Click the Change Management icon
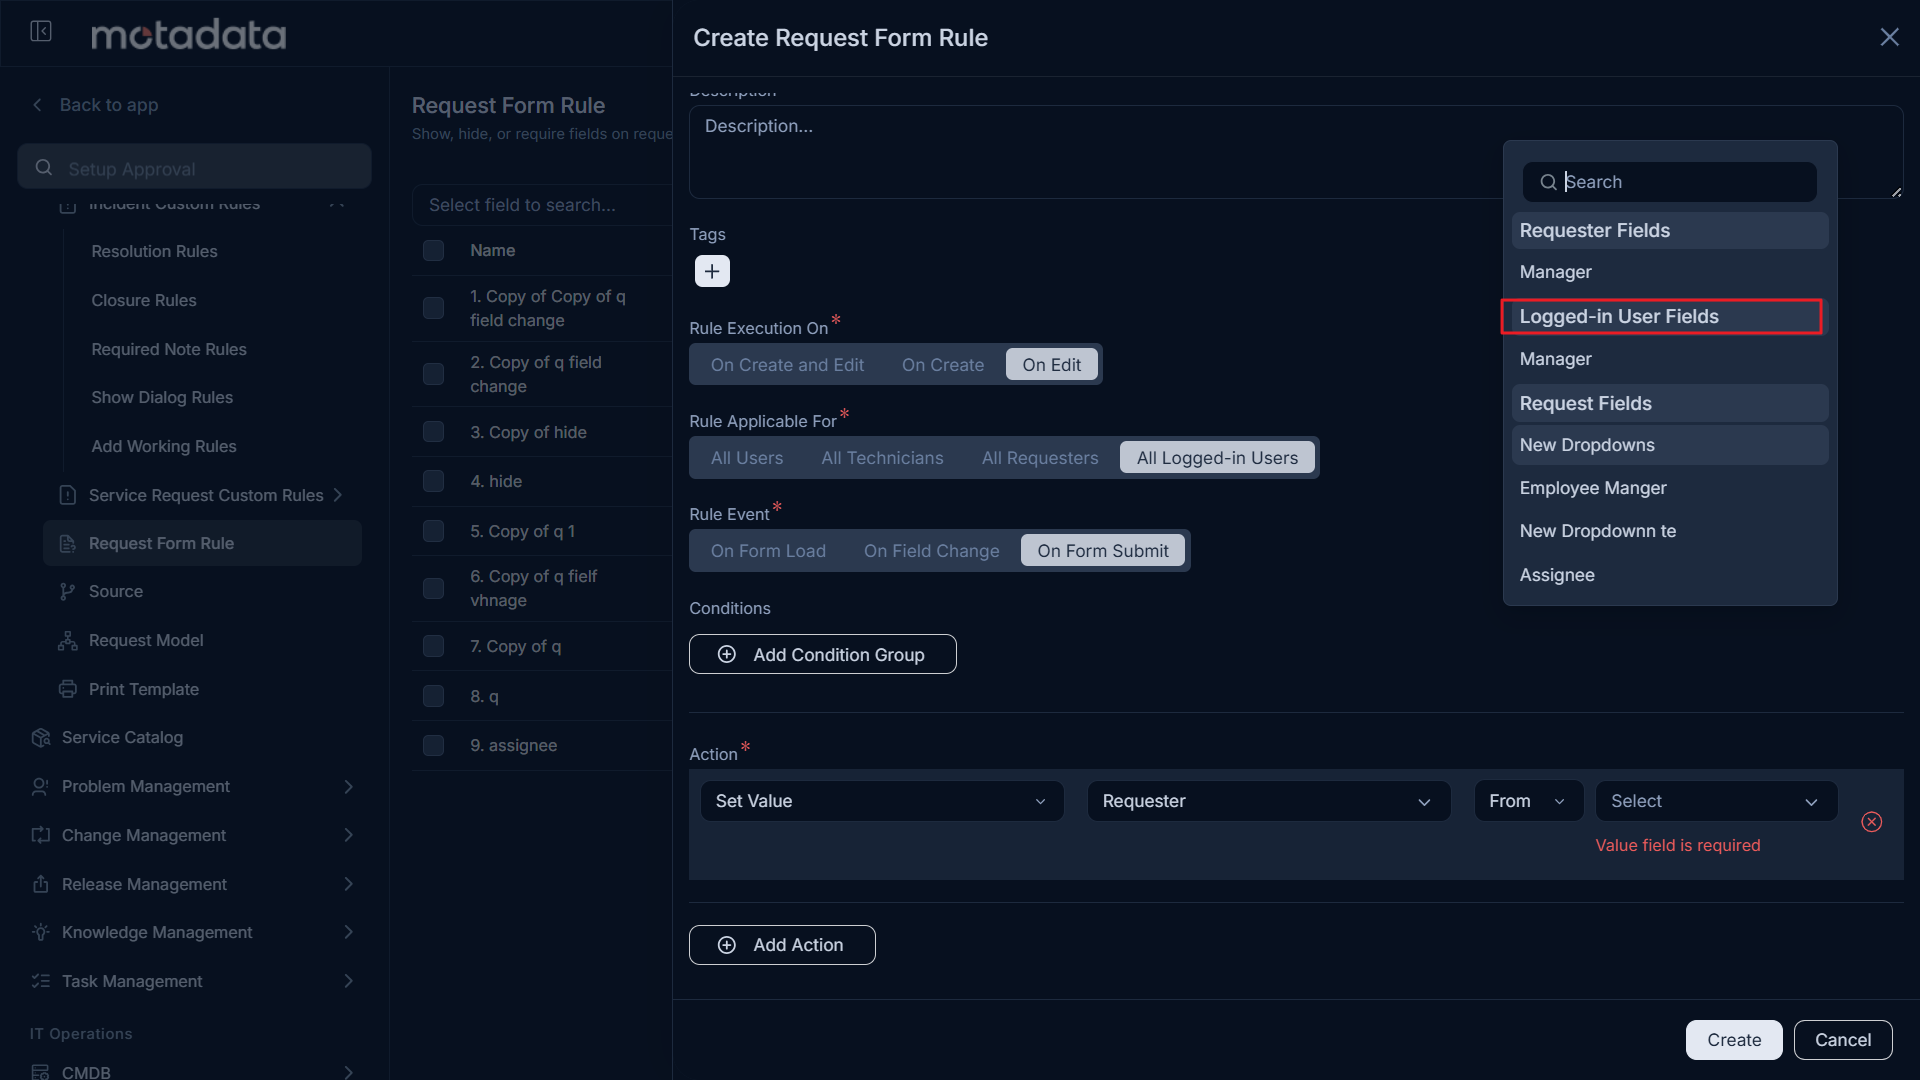Screen dimensions: 1920x1080 (41, 835)
